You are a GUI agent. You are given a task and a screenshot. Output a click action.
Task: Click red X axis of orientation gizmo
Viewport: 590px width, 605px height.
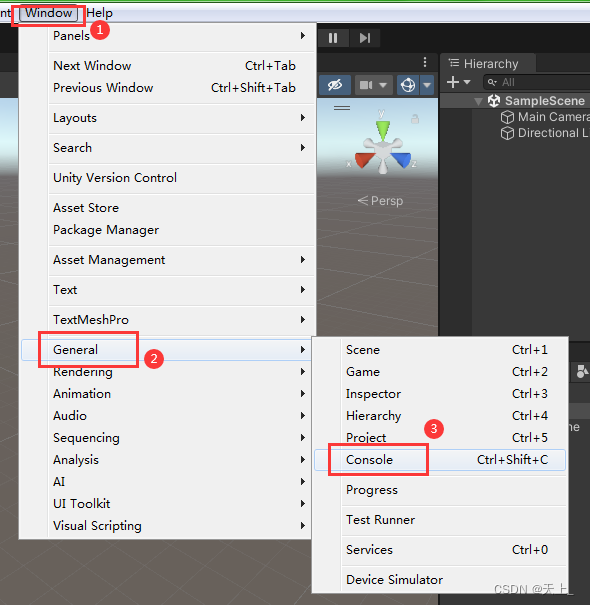click(364, 160)
